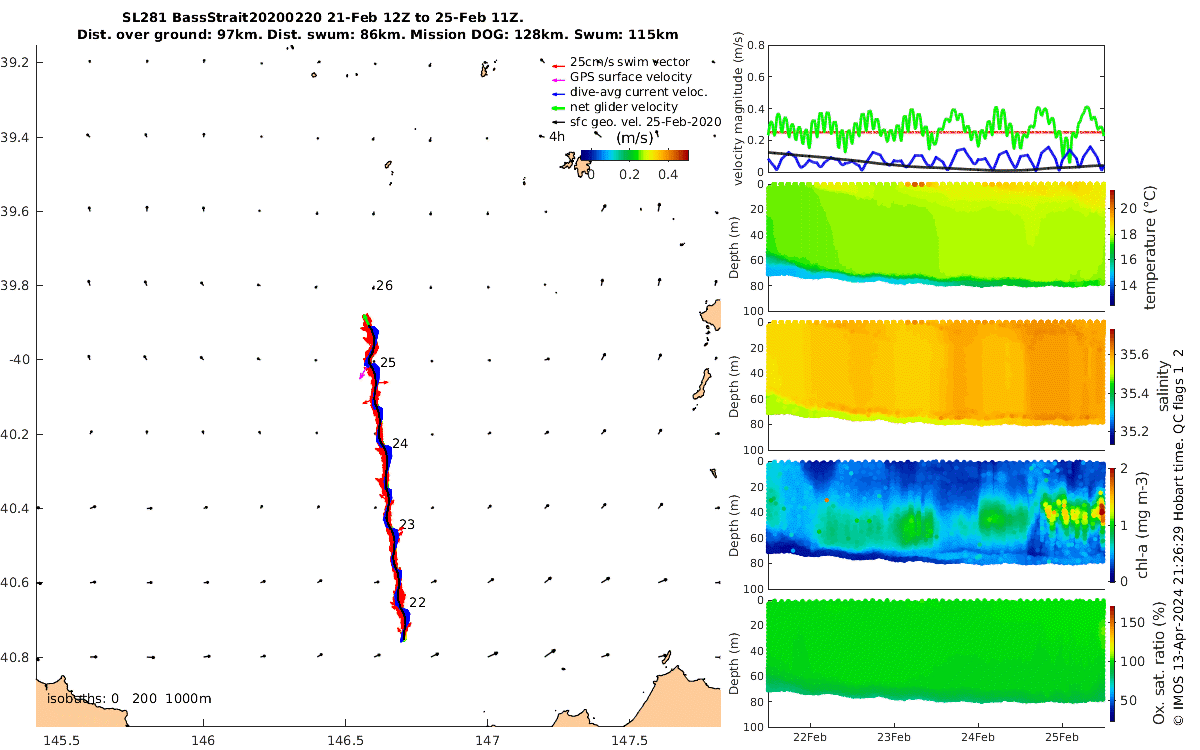1200x750 pixels.
Task: Click the 'GPS surface velocity' legend entry
Action: [x=622, y=77]
